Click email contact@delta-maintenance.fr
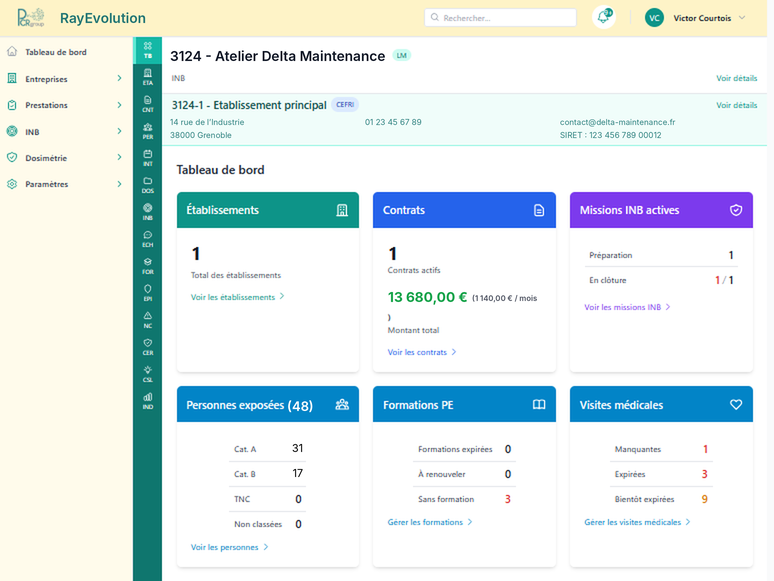Image resolution: width=774 pixels, height=581 pixels. click(618, 122)
